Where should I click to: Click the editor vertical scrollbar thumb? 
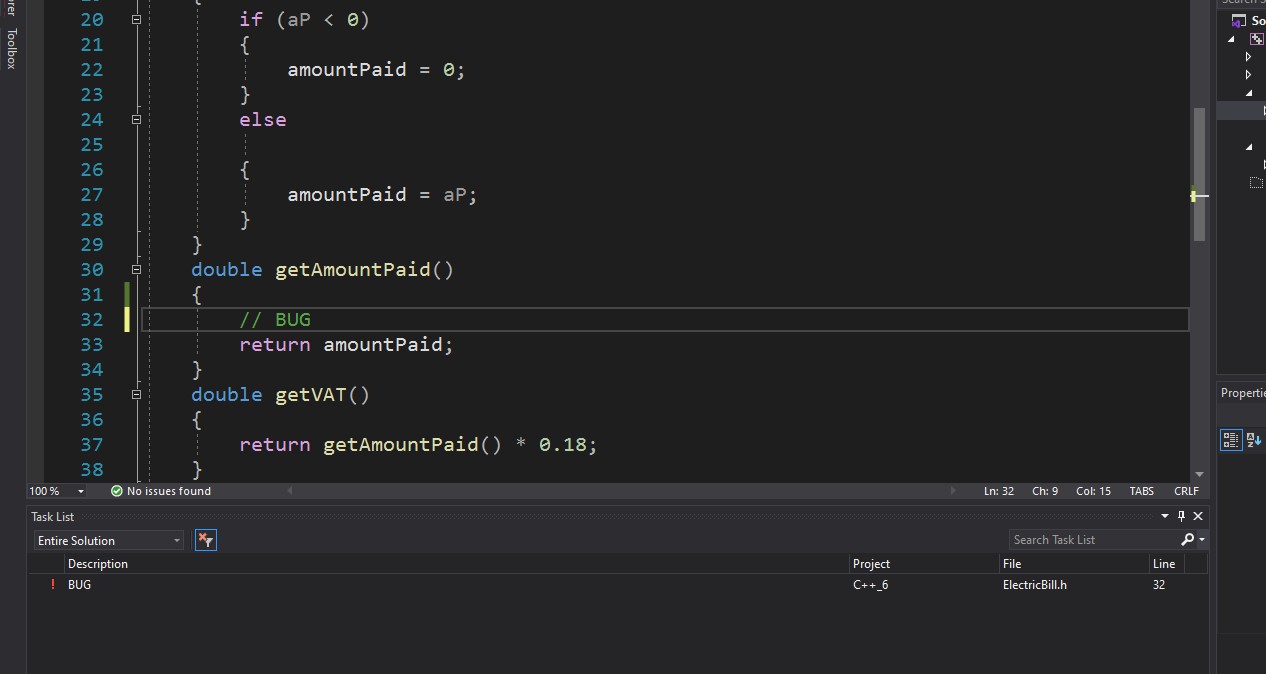[x=1199, y=174]
